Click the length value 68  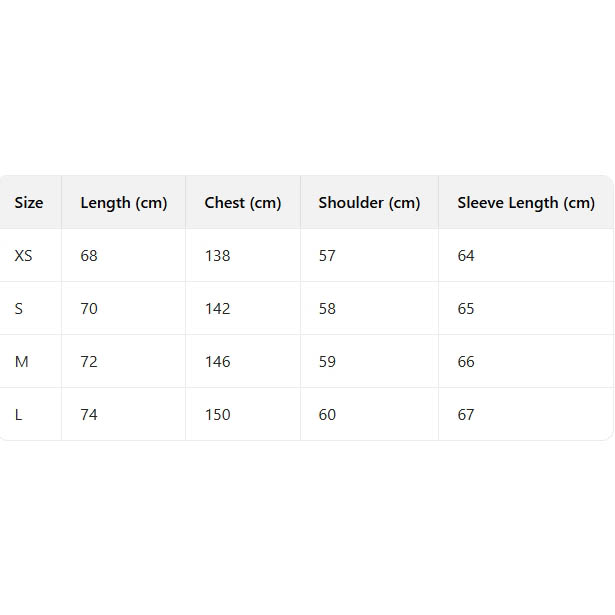[x=89, y=256]
